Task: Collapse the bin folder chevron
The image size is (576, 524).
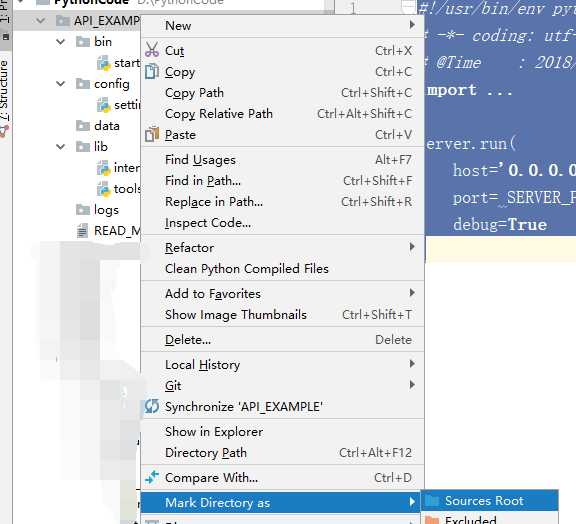Action: [61, 42]
